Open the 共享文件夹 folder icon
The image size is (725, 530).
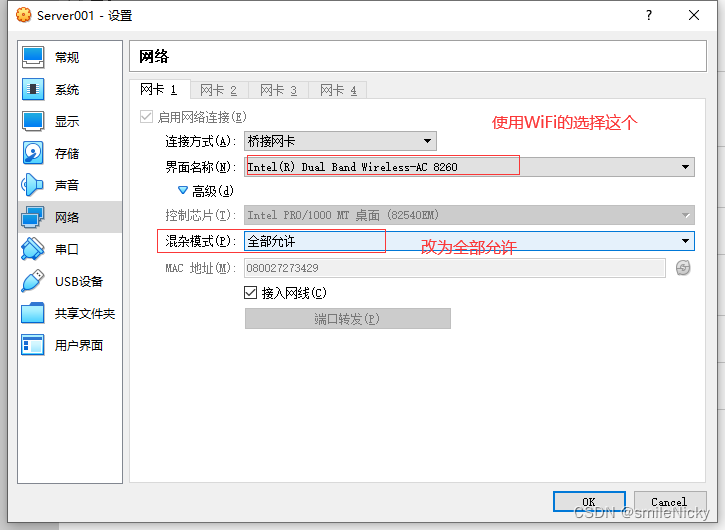tap(33, 313)
